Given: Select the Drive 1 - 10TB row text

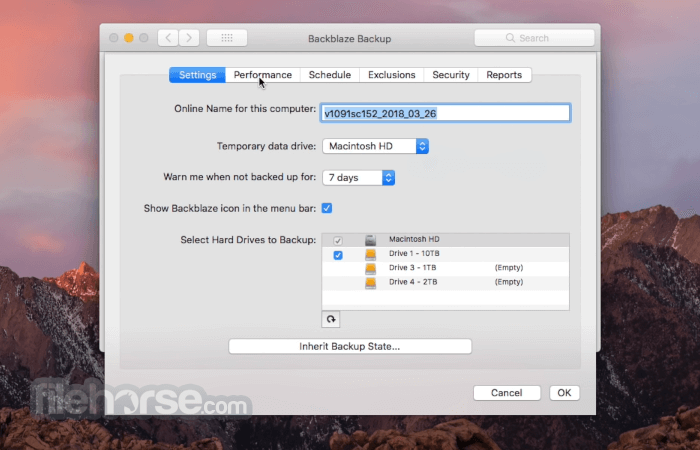Looking at the screenshot, I should coord(414,254).
